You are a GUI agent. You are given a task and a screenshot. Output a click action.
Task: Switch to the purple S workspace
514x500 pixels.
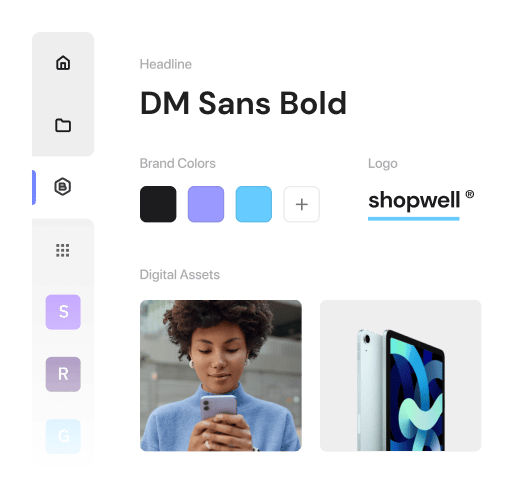click(63, 312)
